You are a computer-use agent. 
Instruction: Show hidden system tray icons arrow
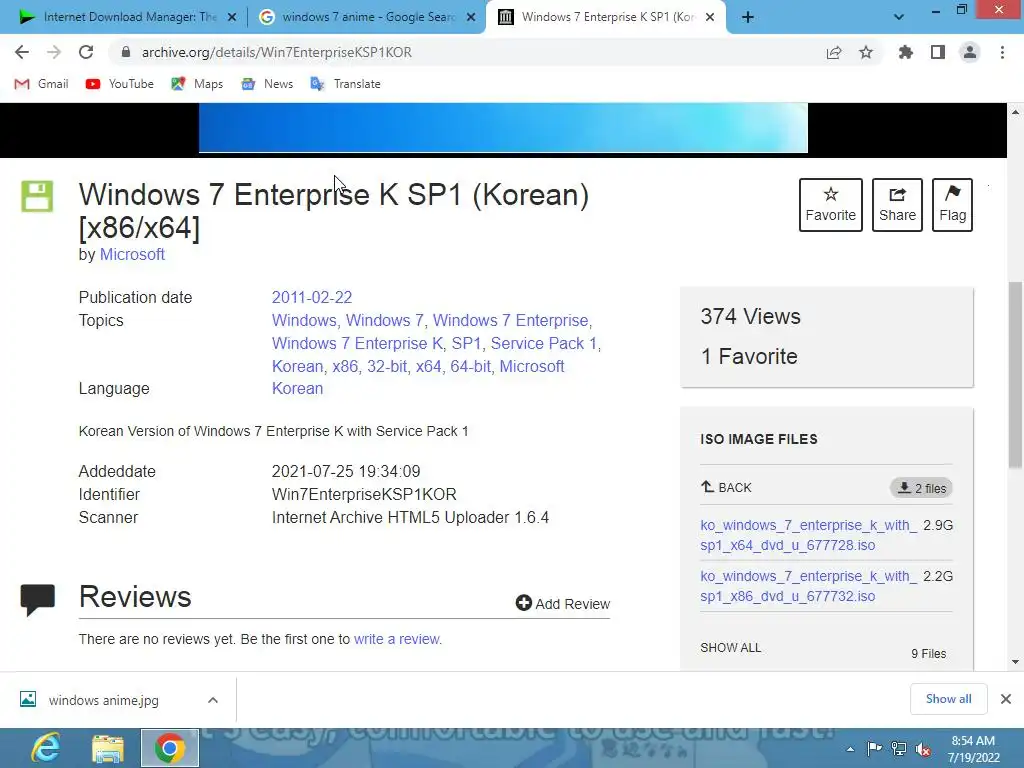(x=850, y=749)
